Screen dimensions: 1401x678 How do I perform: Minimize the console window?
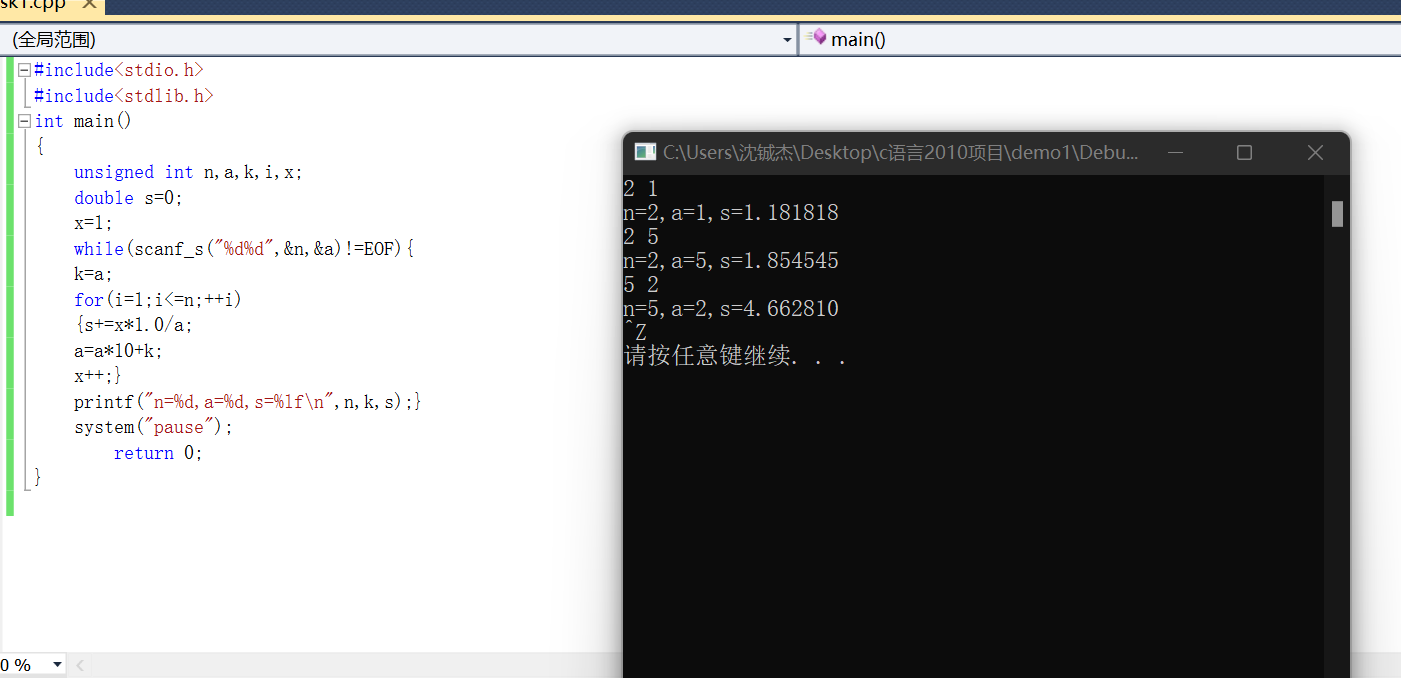tap(1175, 152)
